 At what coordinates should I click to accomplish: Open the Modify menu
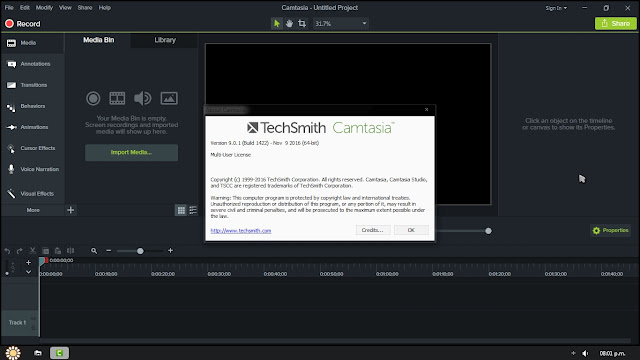[x=44, y=8]
